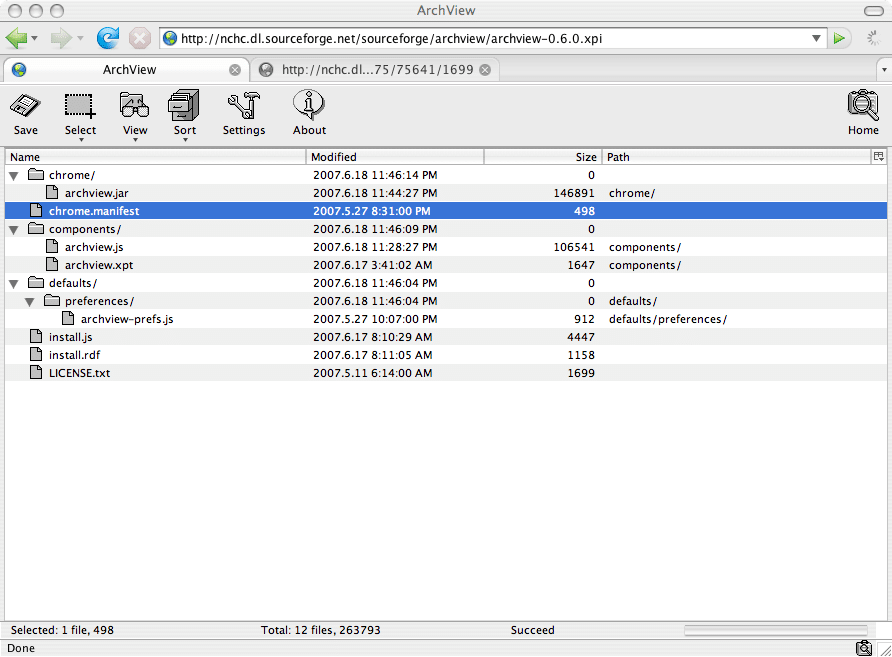Collapse the chrome/ folder triangle
The image size is (892, 657).
14,176
